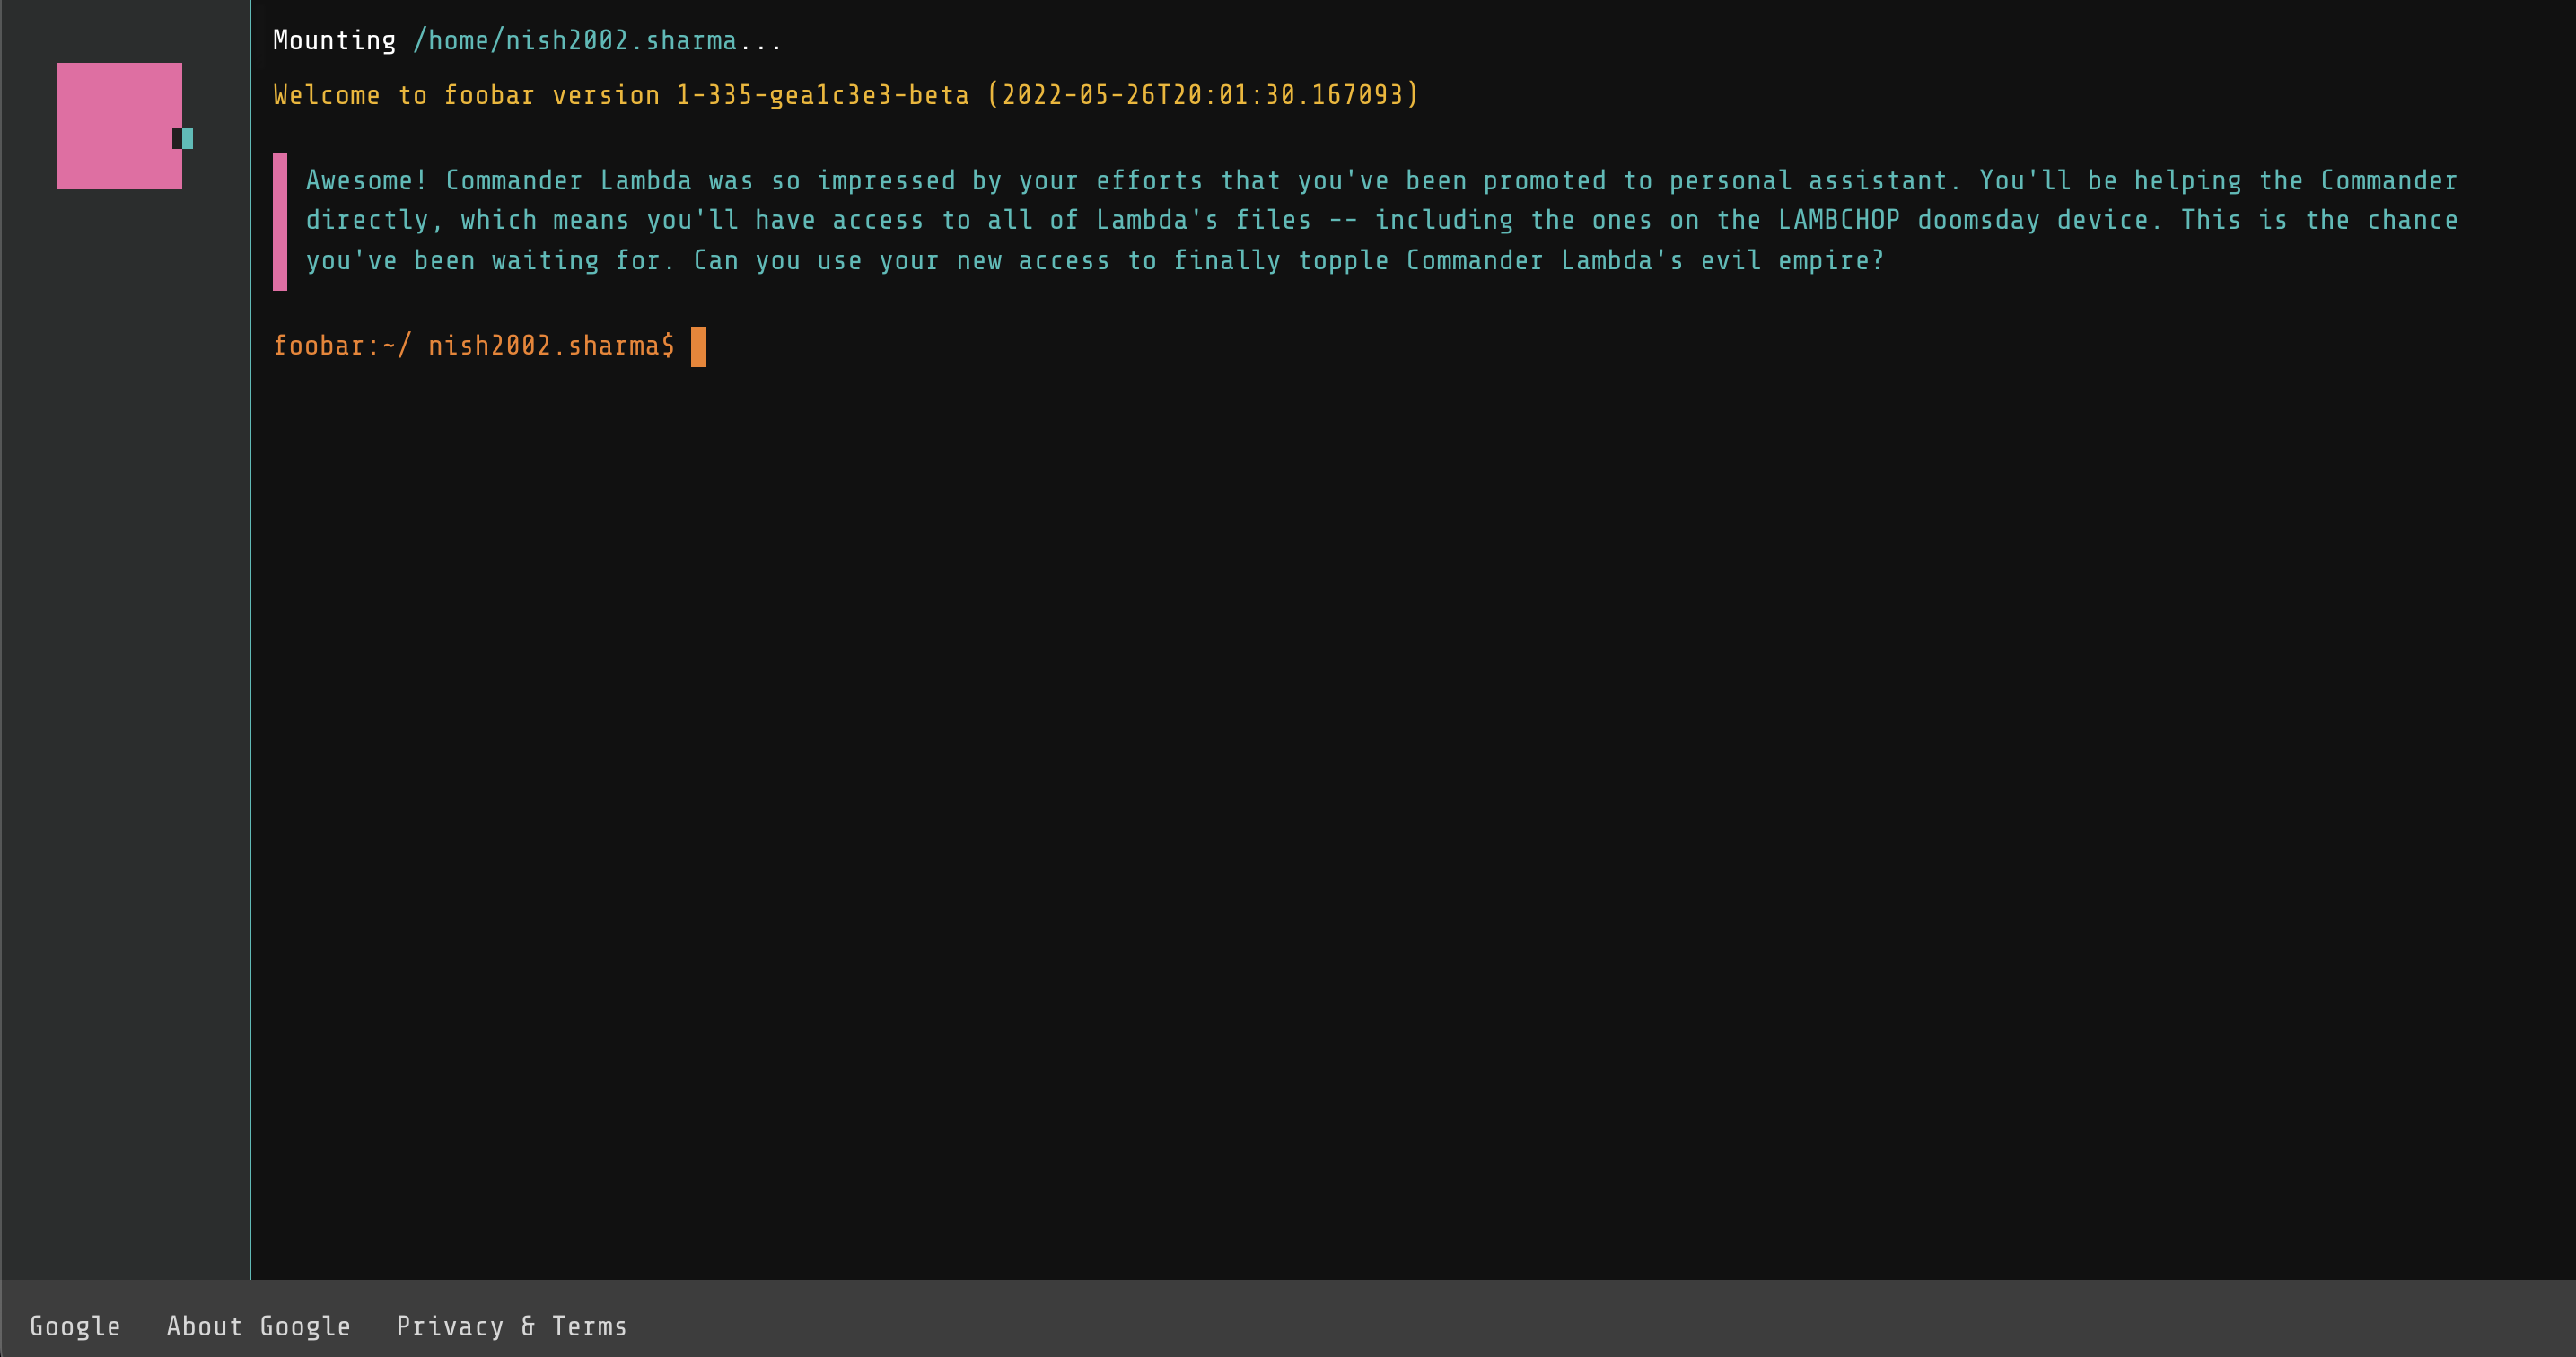Open the About Google link
This screenshot has width=2576, height=1357.
point(258,1326)
